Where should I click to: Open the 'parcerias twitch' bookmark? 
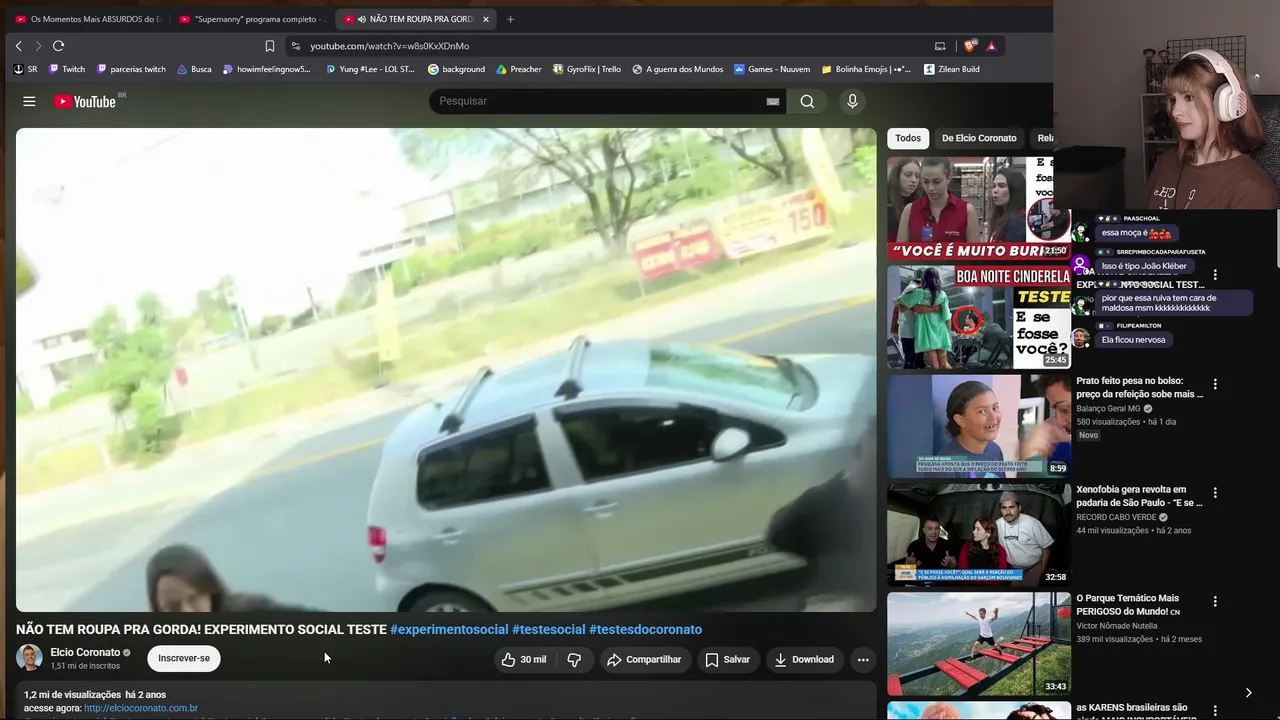click(x=131, y=70)
